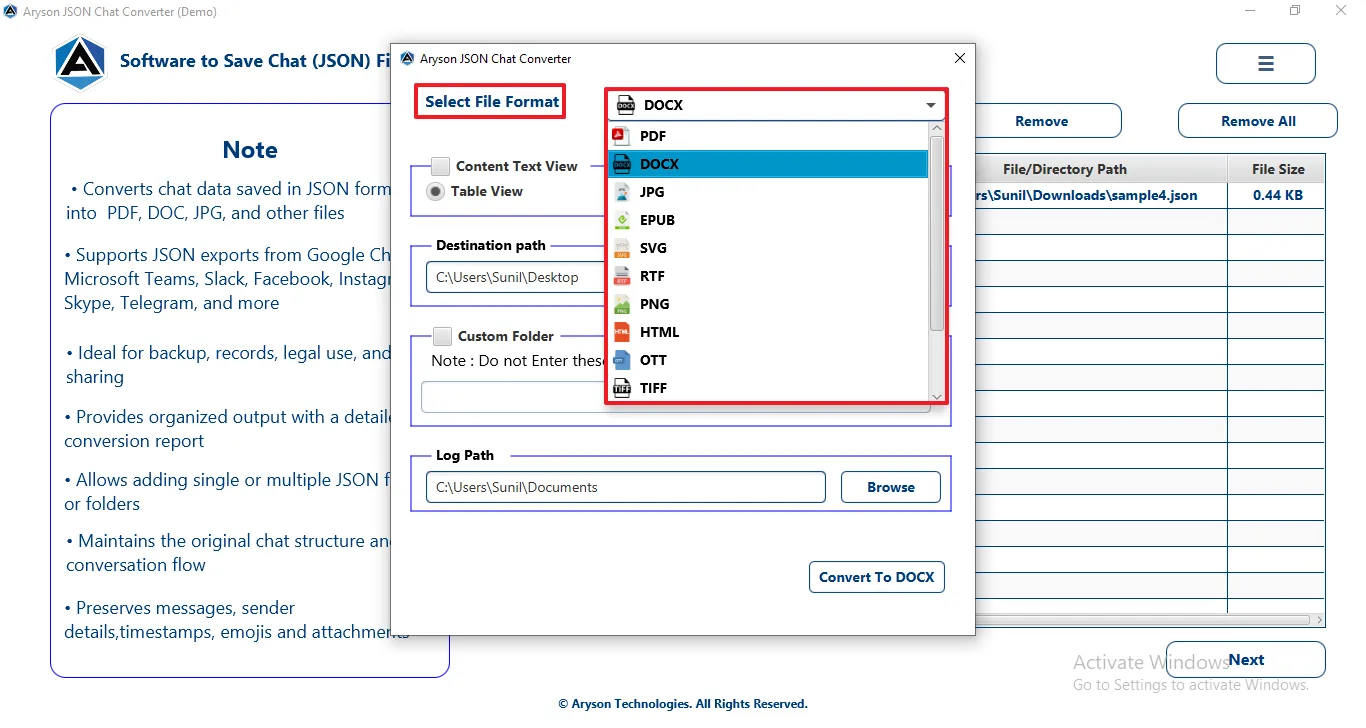This screenshot has width=1366, height=728.
Task: Choose DOCX entry in format list
Action: coord(769,164)
